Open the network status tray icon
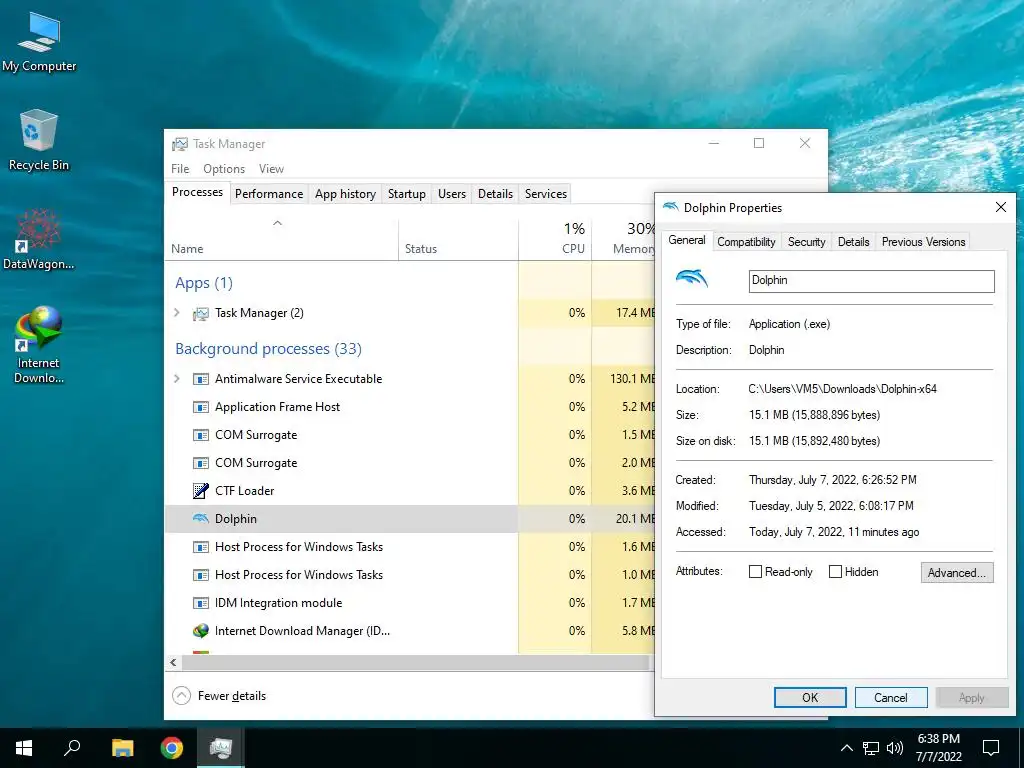This screenshot has height=768, width=1024. (x=871, y=748)
